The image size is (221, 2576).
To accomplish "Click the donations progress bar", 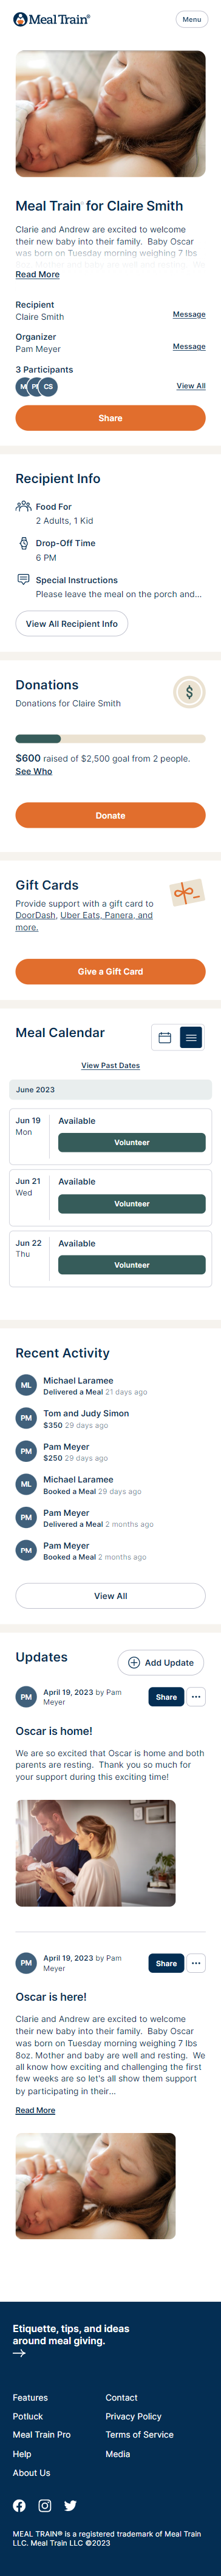I will (x=110, y=739).
